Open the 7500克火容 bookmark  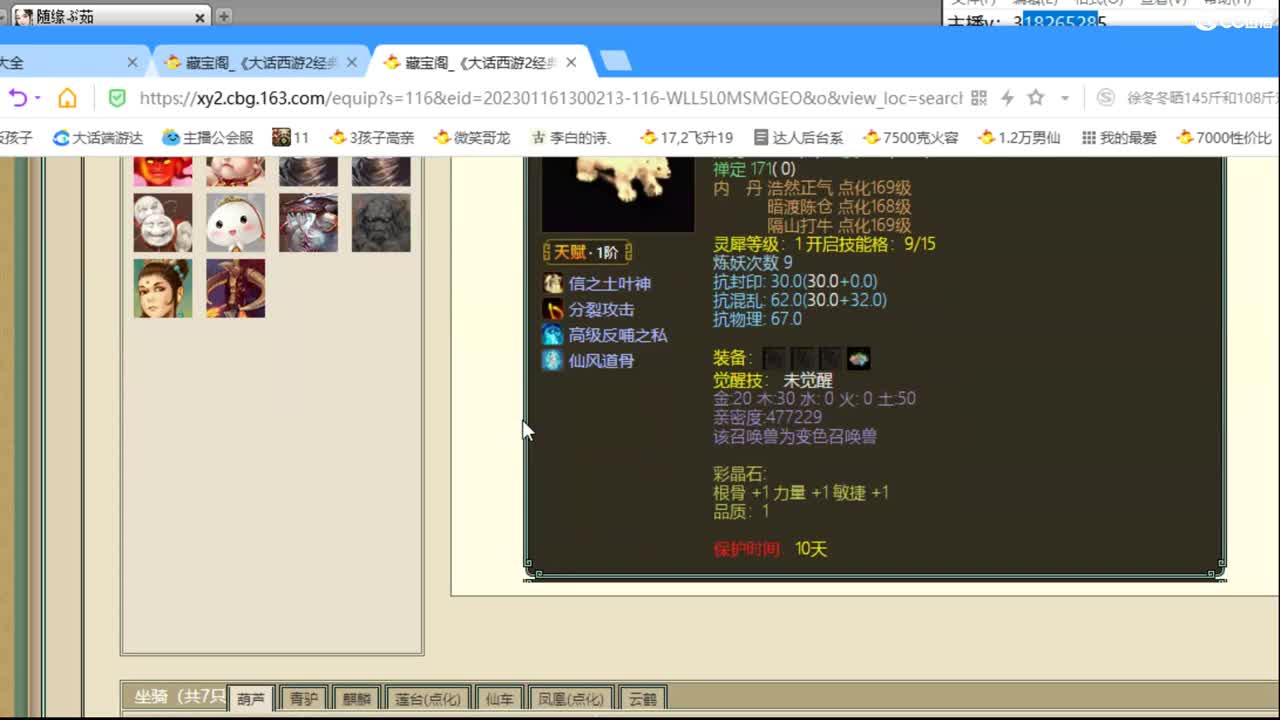pos(911,137)
